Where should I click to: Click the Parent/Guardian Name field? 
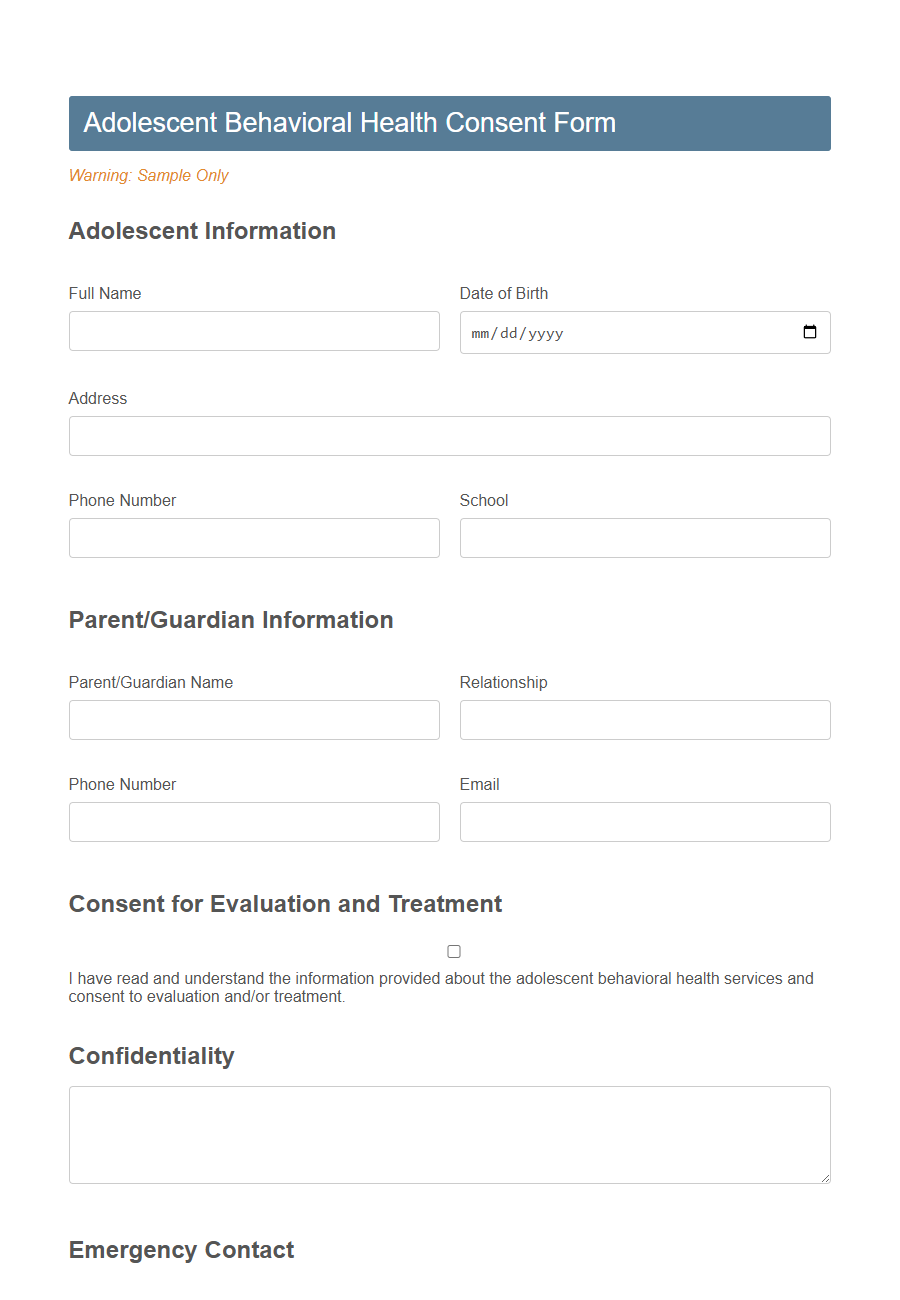(x=254, y=720)
